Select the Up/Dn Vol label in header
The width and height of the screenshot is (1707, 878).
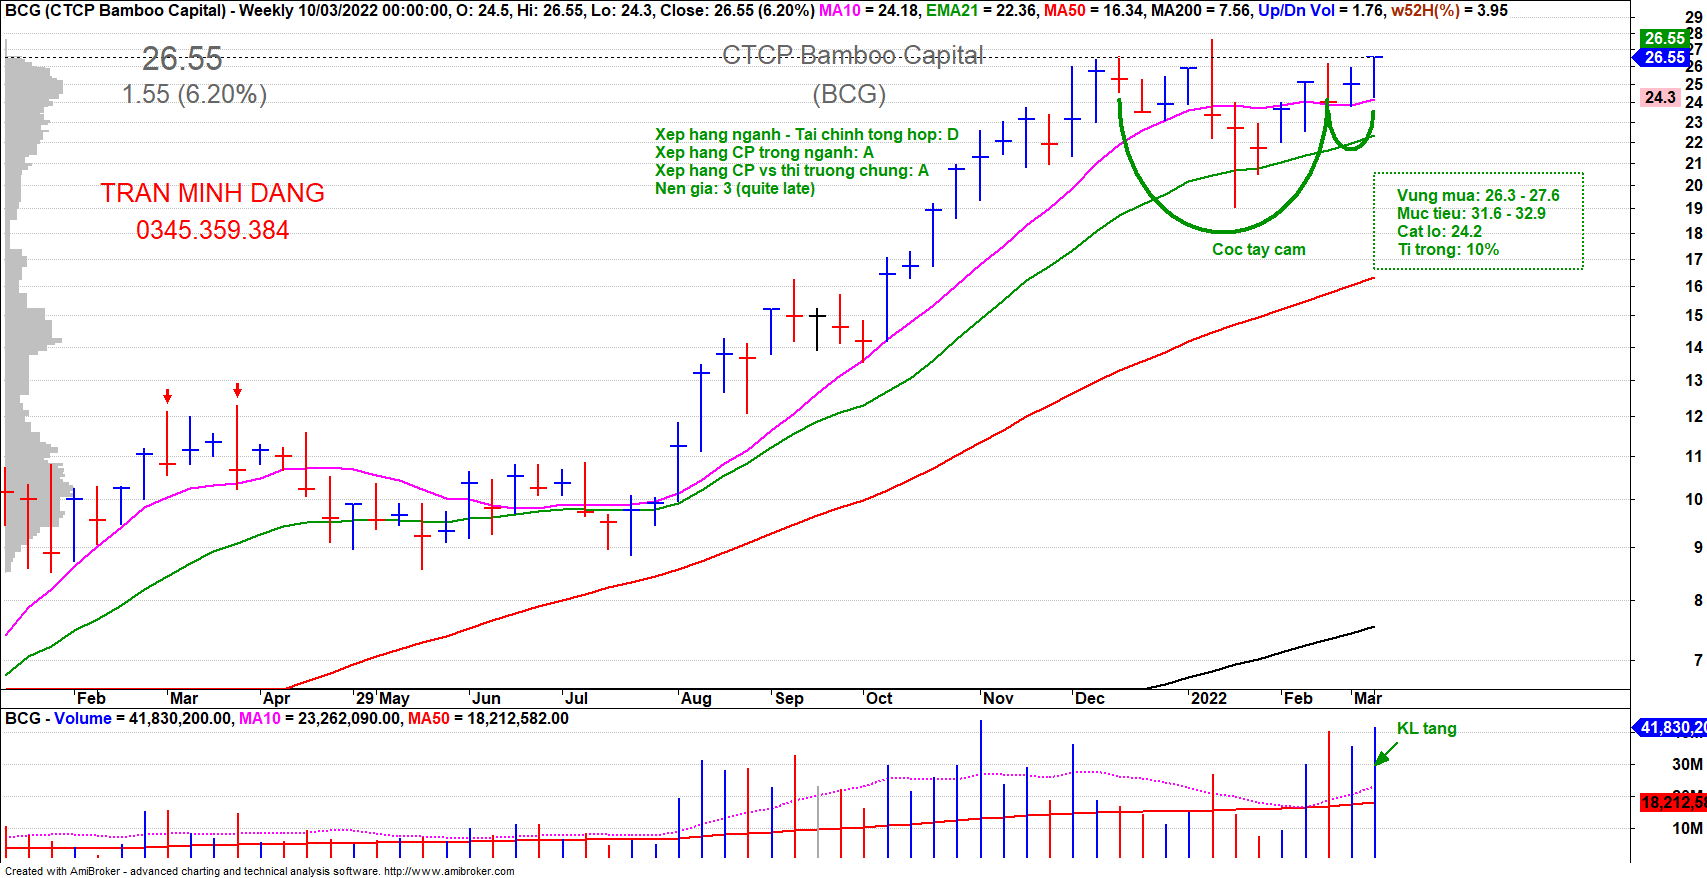1296,10
